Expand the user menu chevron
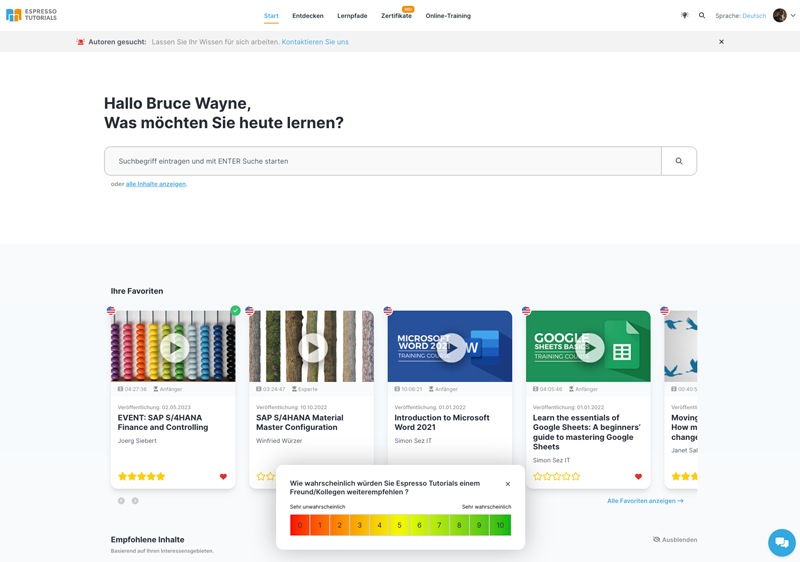Screen dimensions: 800x562 click(793, 15)
